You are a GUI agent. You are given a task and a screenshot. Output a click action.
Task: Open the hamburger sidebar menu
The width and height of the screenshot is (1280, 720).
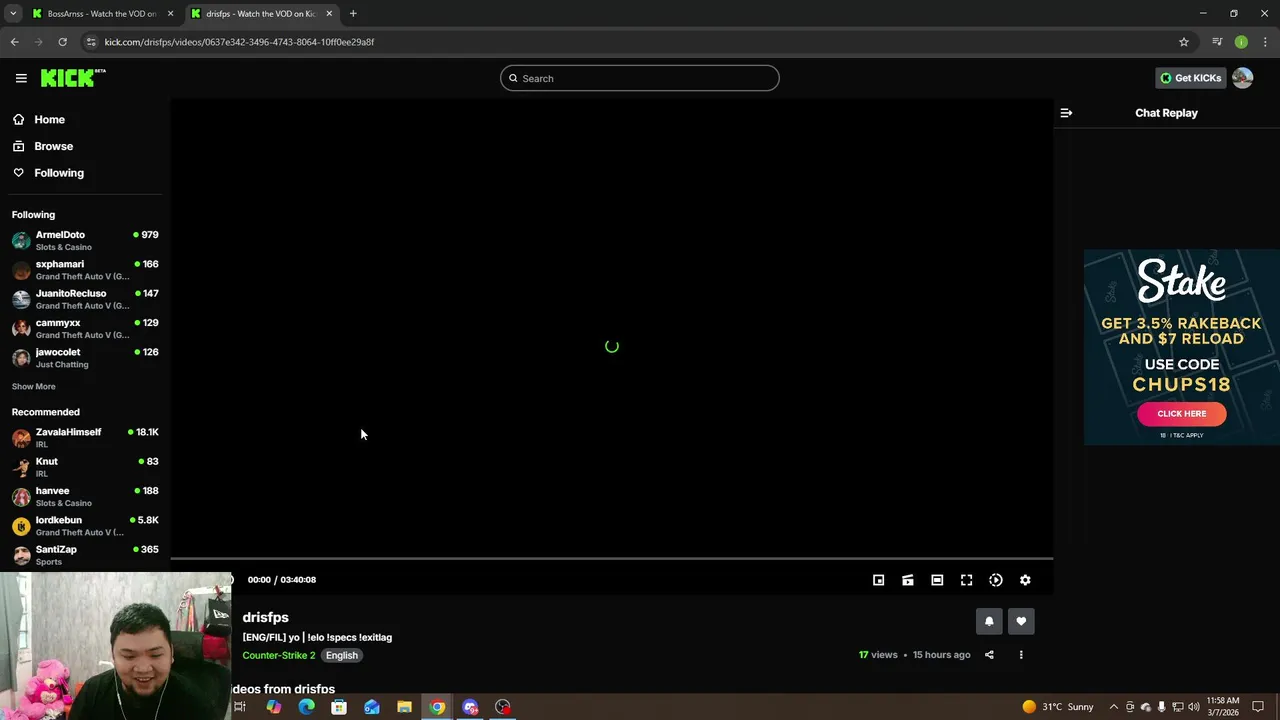click(21, 78)
